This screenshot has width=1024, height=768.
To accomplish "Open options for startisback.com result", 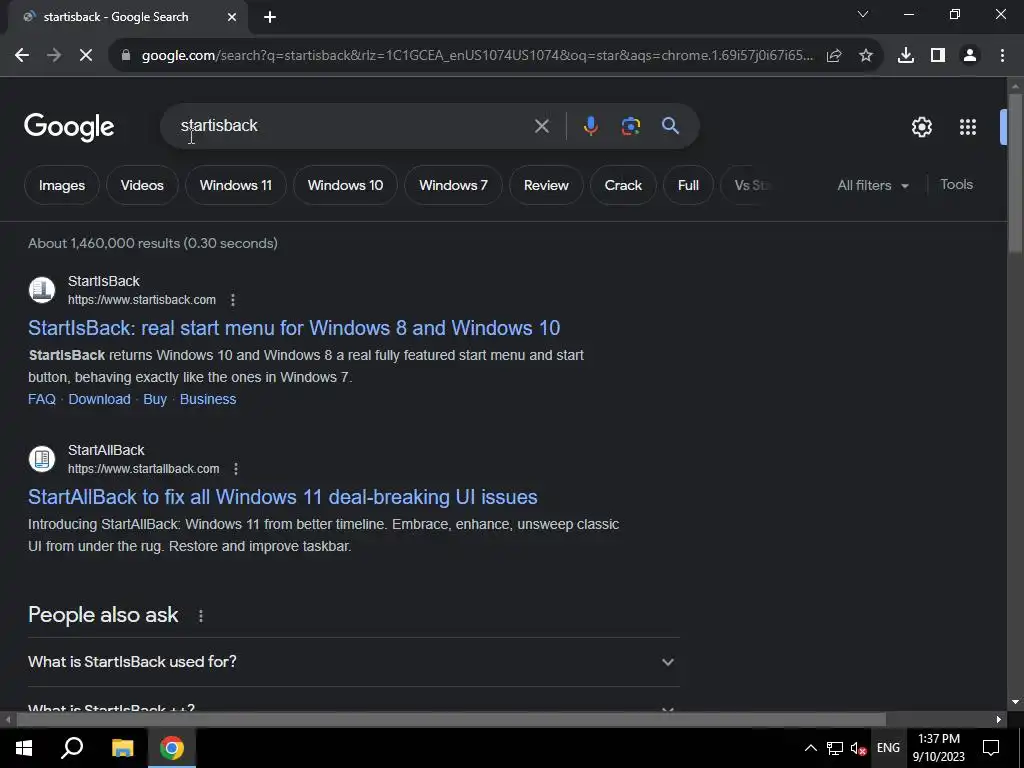I will pyautogui.click(x=232, y=300).
